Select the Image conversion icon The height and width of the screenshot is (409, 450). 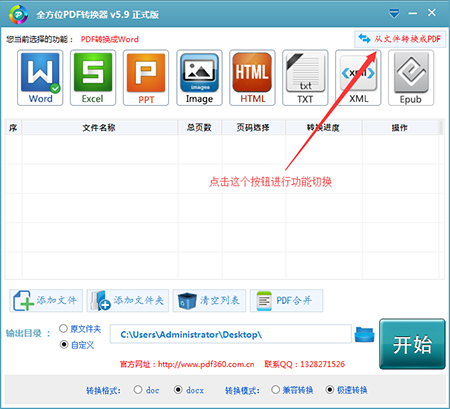[199, 78]
